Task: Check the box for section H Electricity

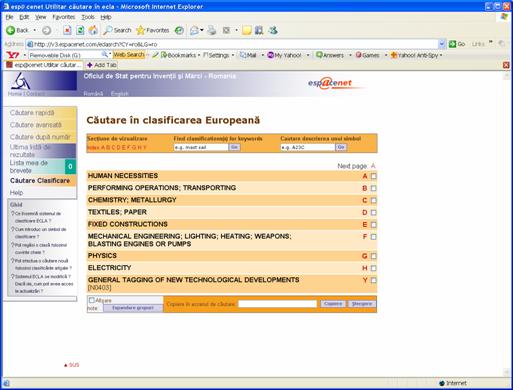Action: coord(374,268)
